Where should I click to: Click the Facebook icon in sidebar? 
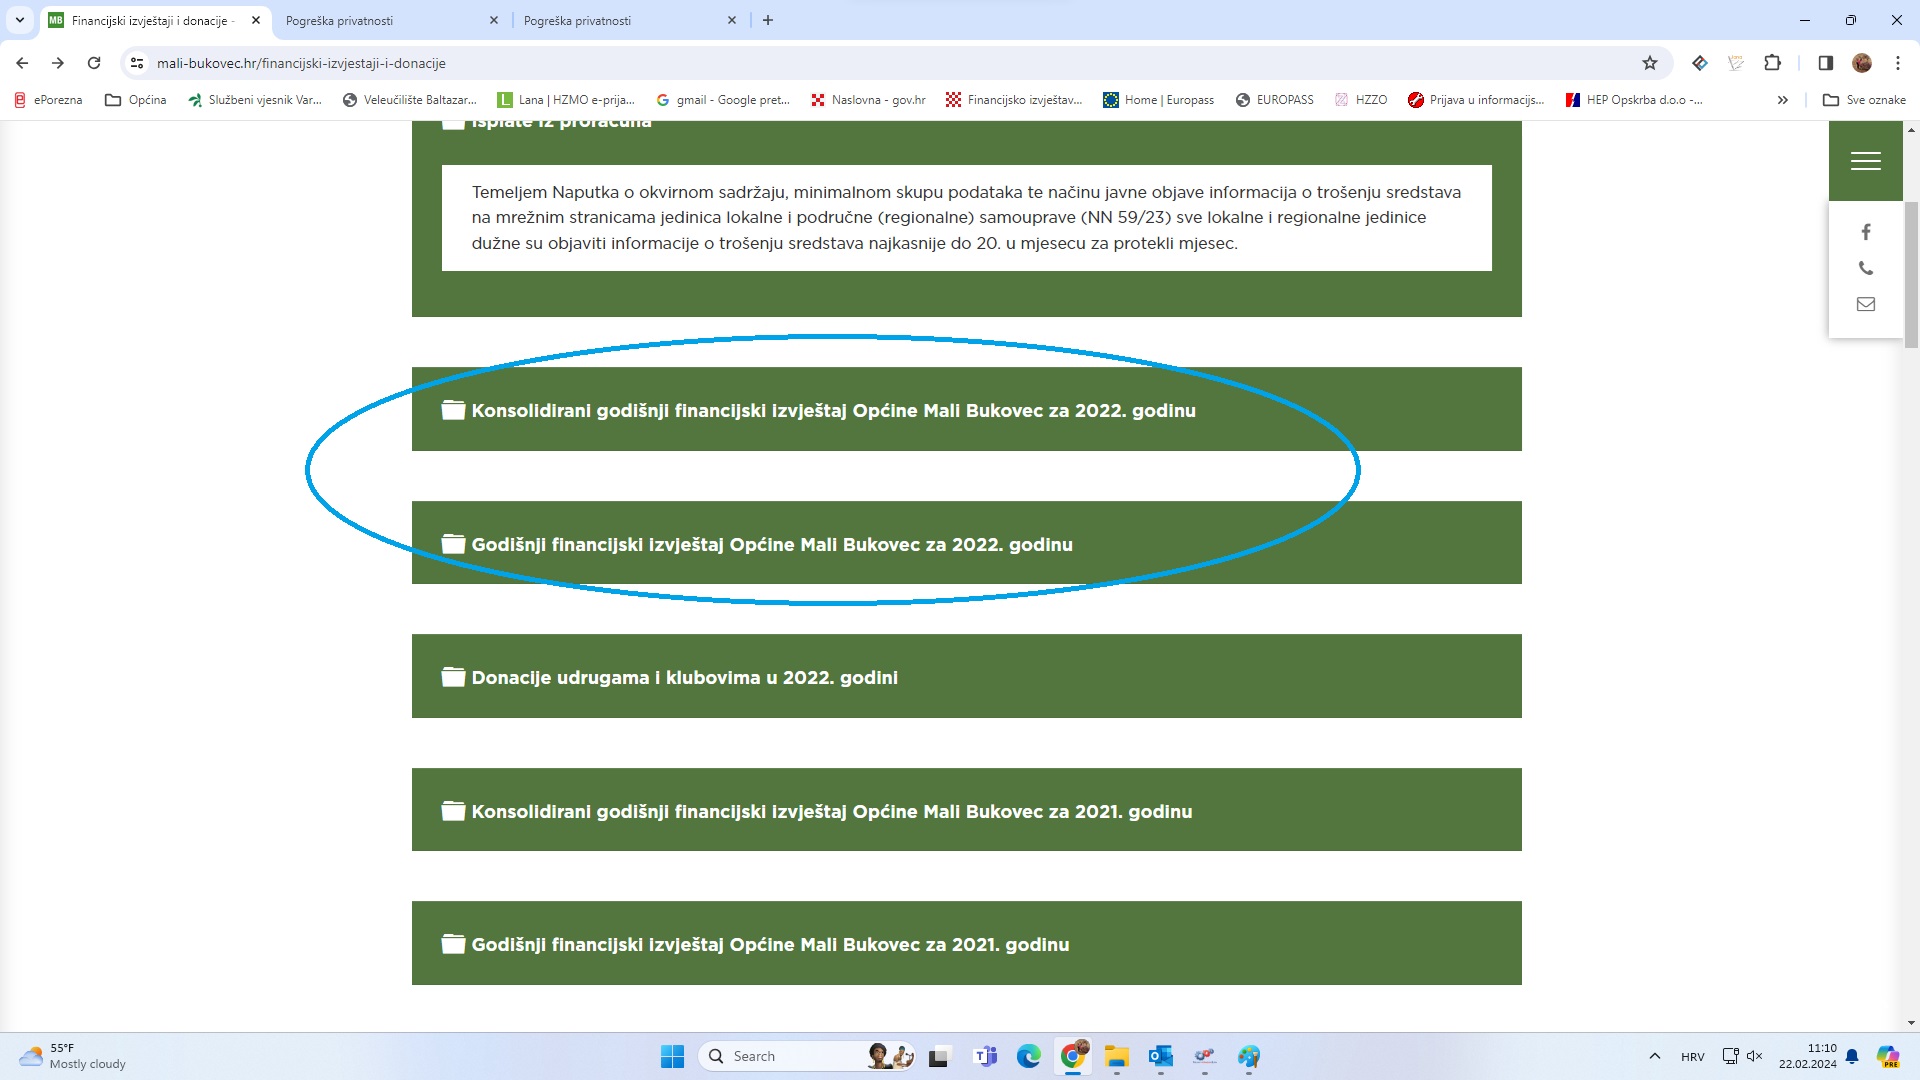click(1865, 232)
